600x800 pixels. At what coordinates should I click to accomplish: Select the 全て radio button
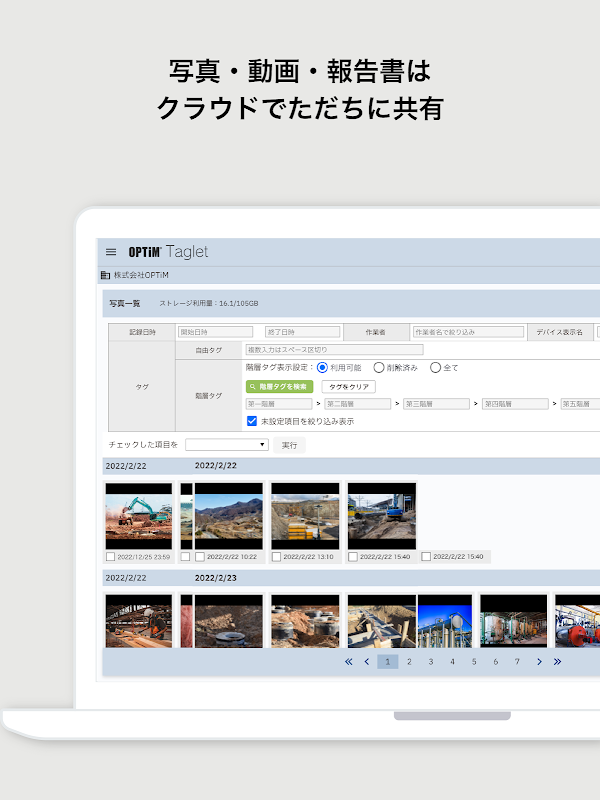(435, 368)
